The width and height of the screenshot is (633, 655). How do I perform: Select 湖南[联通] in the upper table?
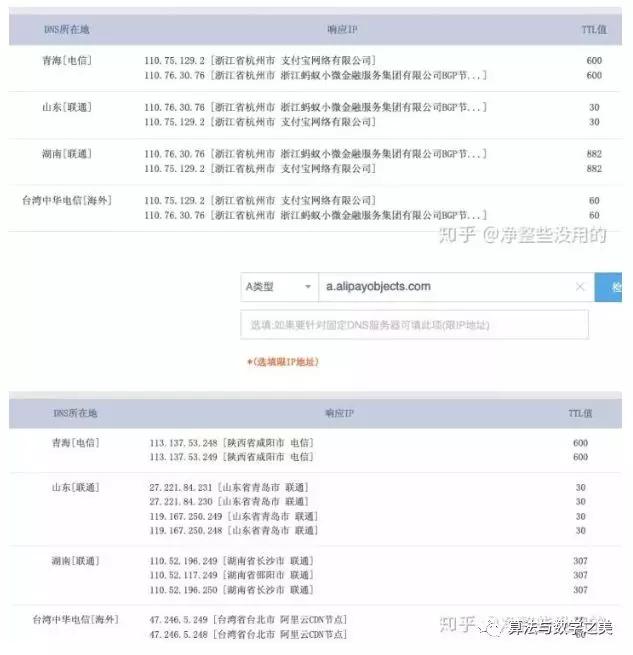tap(67, 154)
